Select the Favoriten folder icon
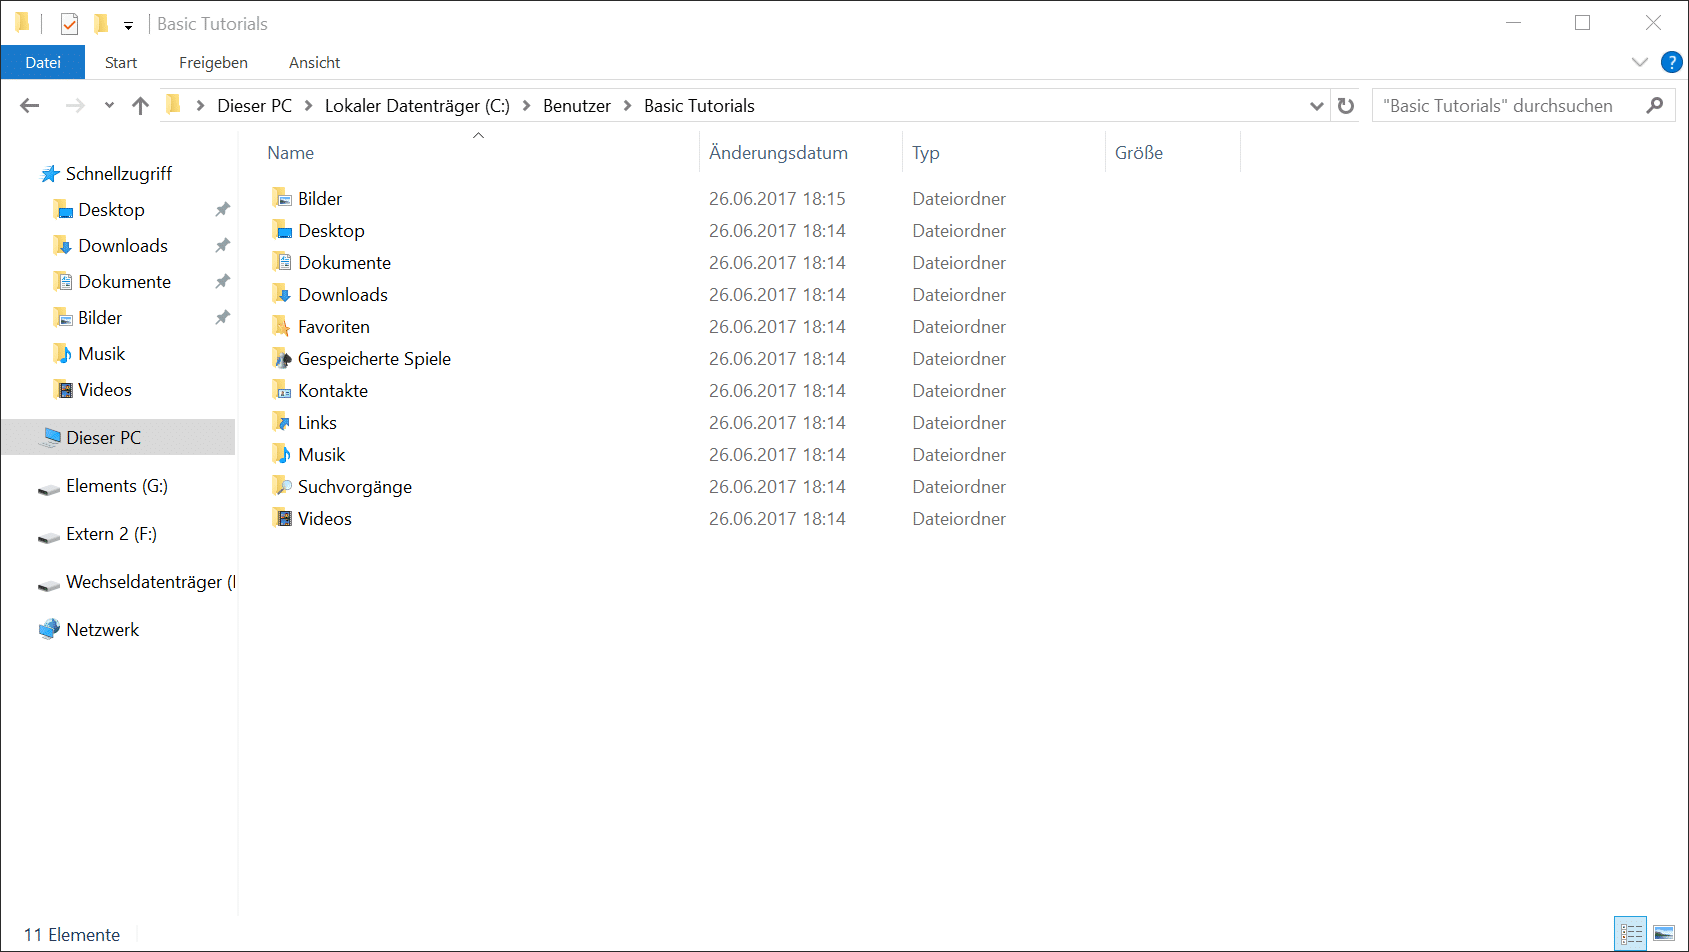 pos(282,326)
